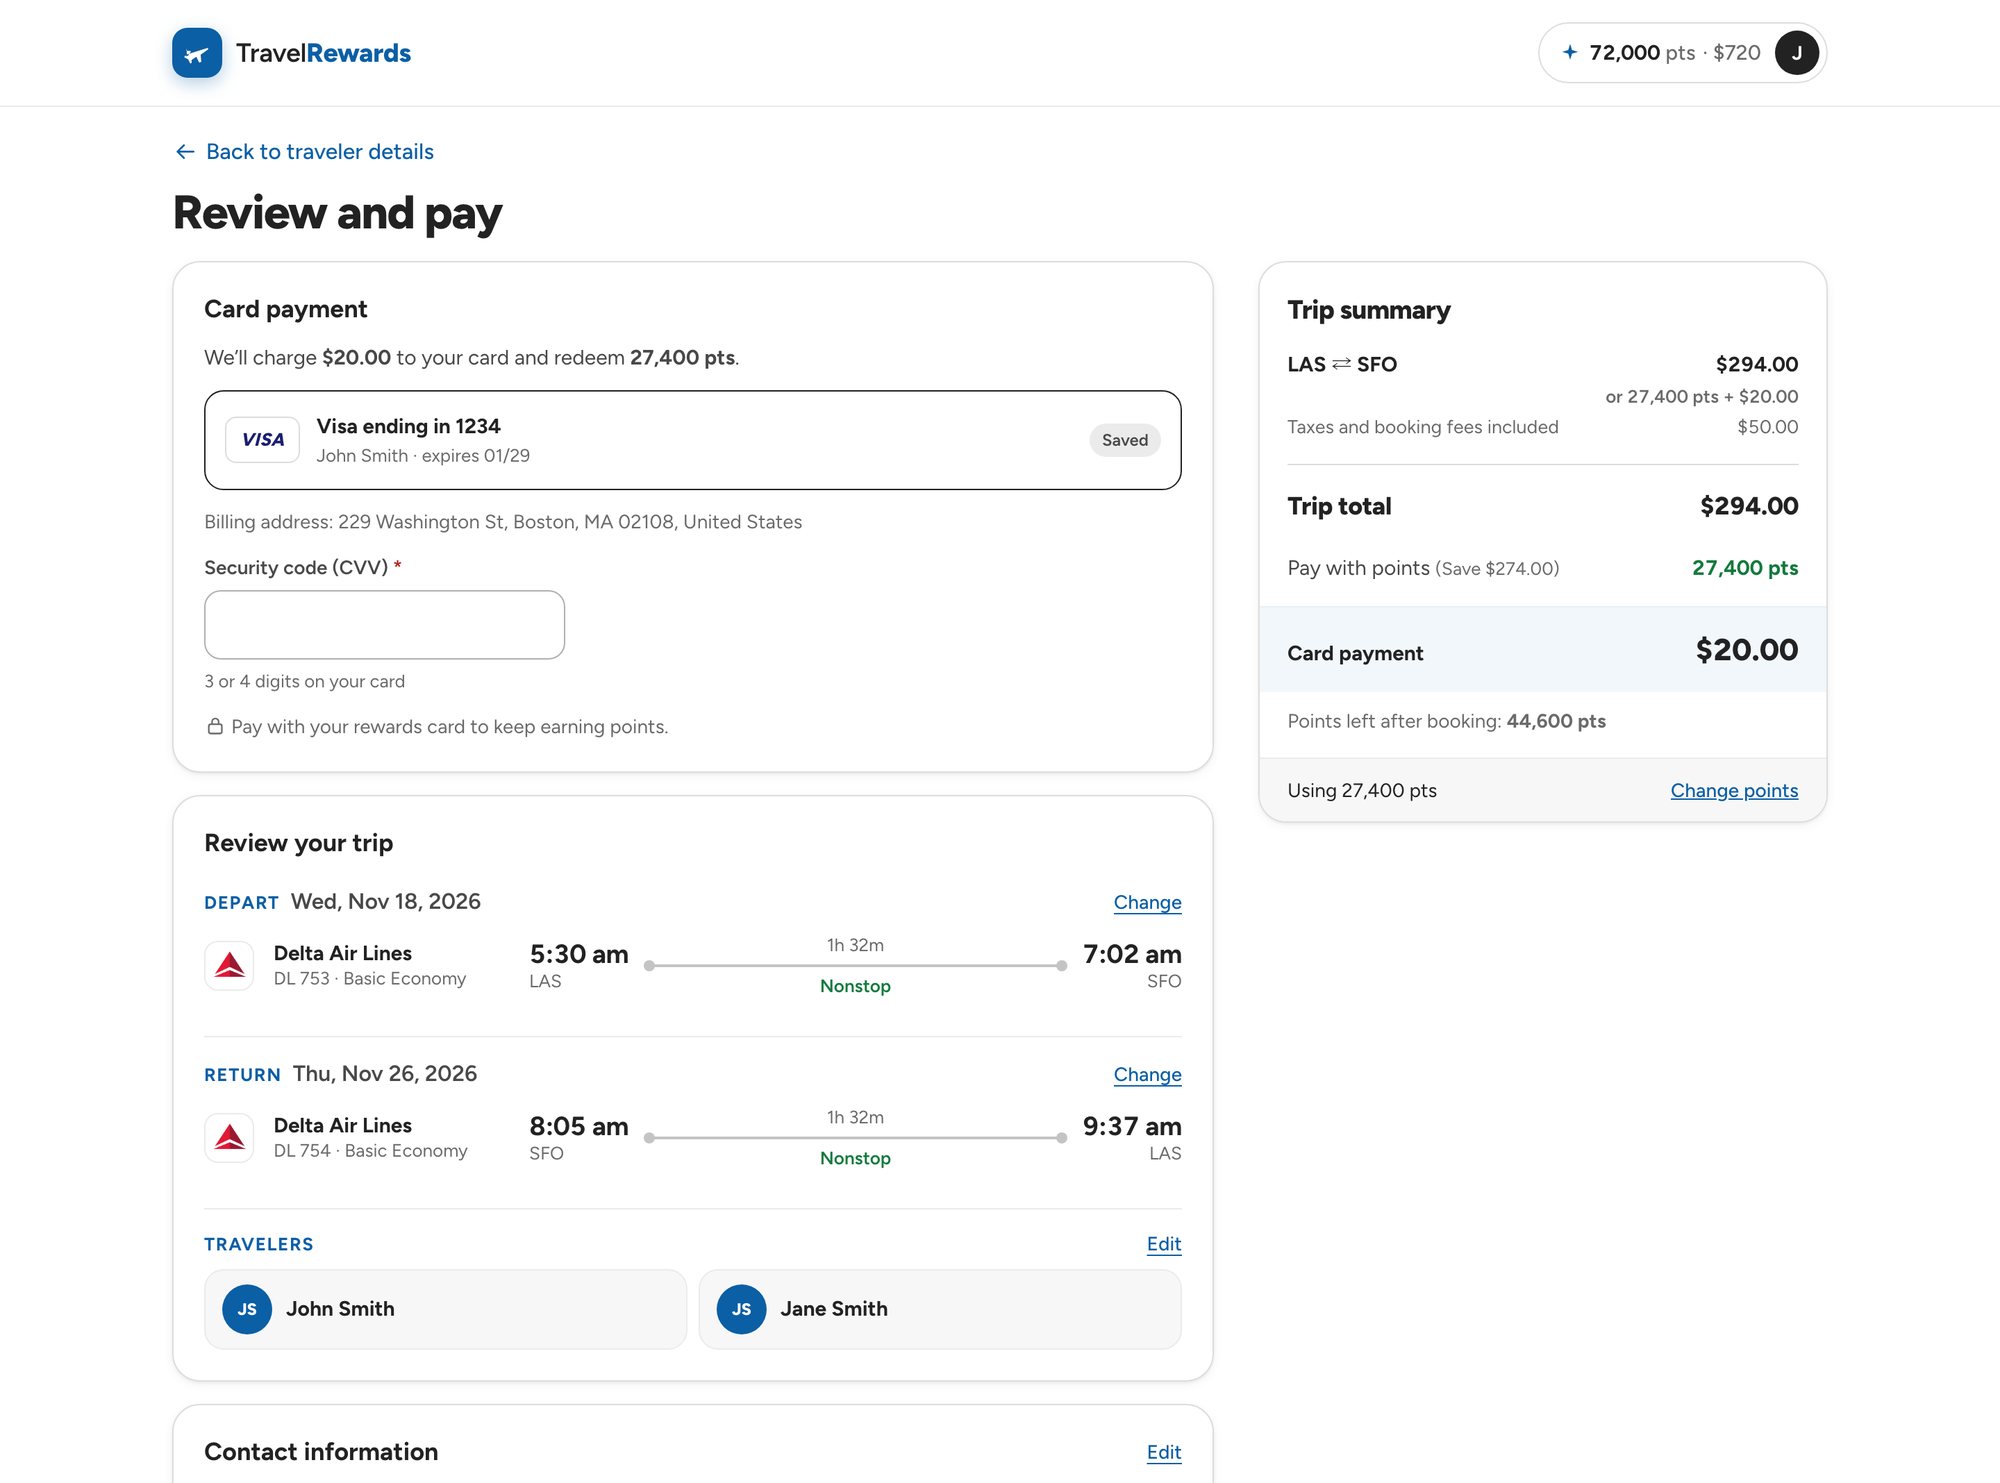Edit contact information
Viewport: 2000px width, 1483px height.
click(x=1164, y=1452)
